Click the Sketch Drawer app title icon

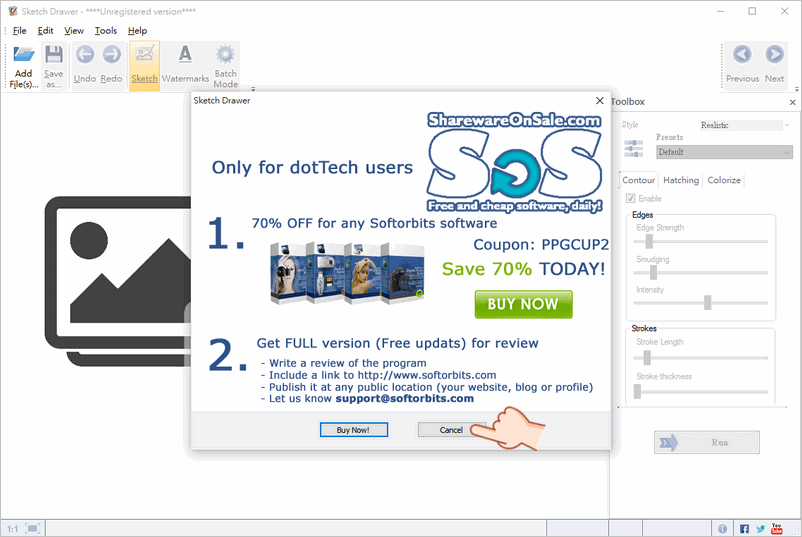pyautogui.click(x=13, y=11)
